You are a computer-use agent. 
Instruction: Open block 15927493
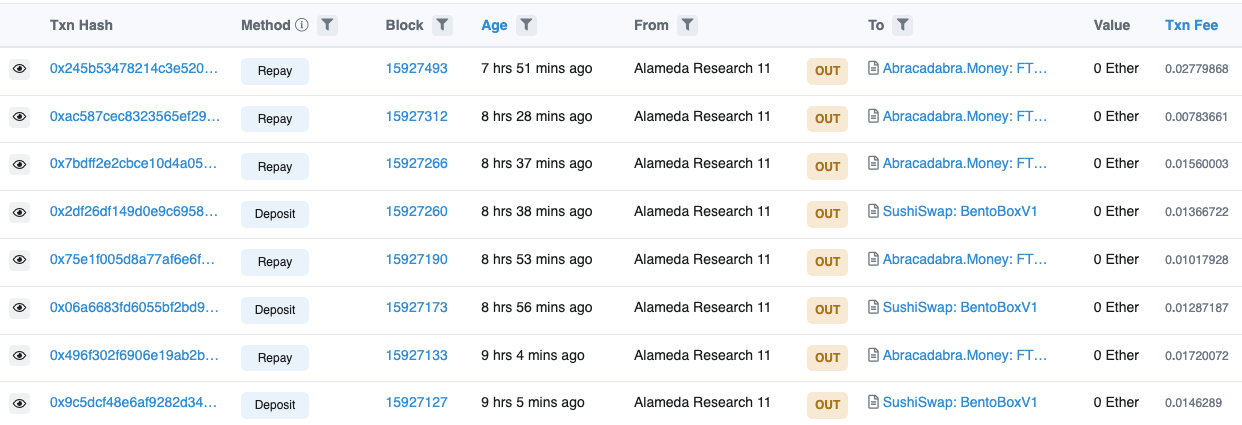[417, 69]
